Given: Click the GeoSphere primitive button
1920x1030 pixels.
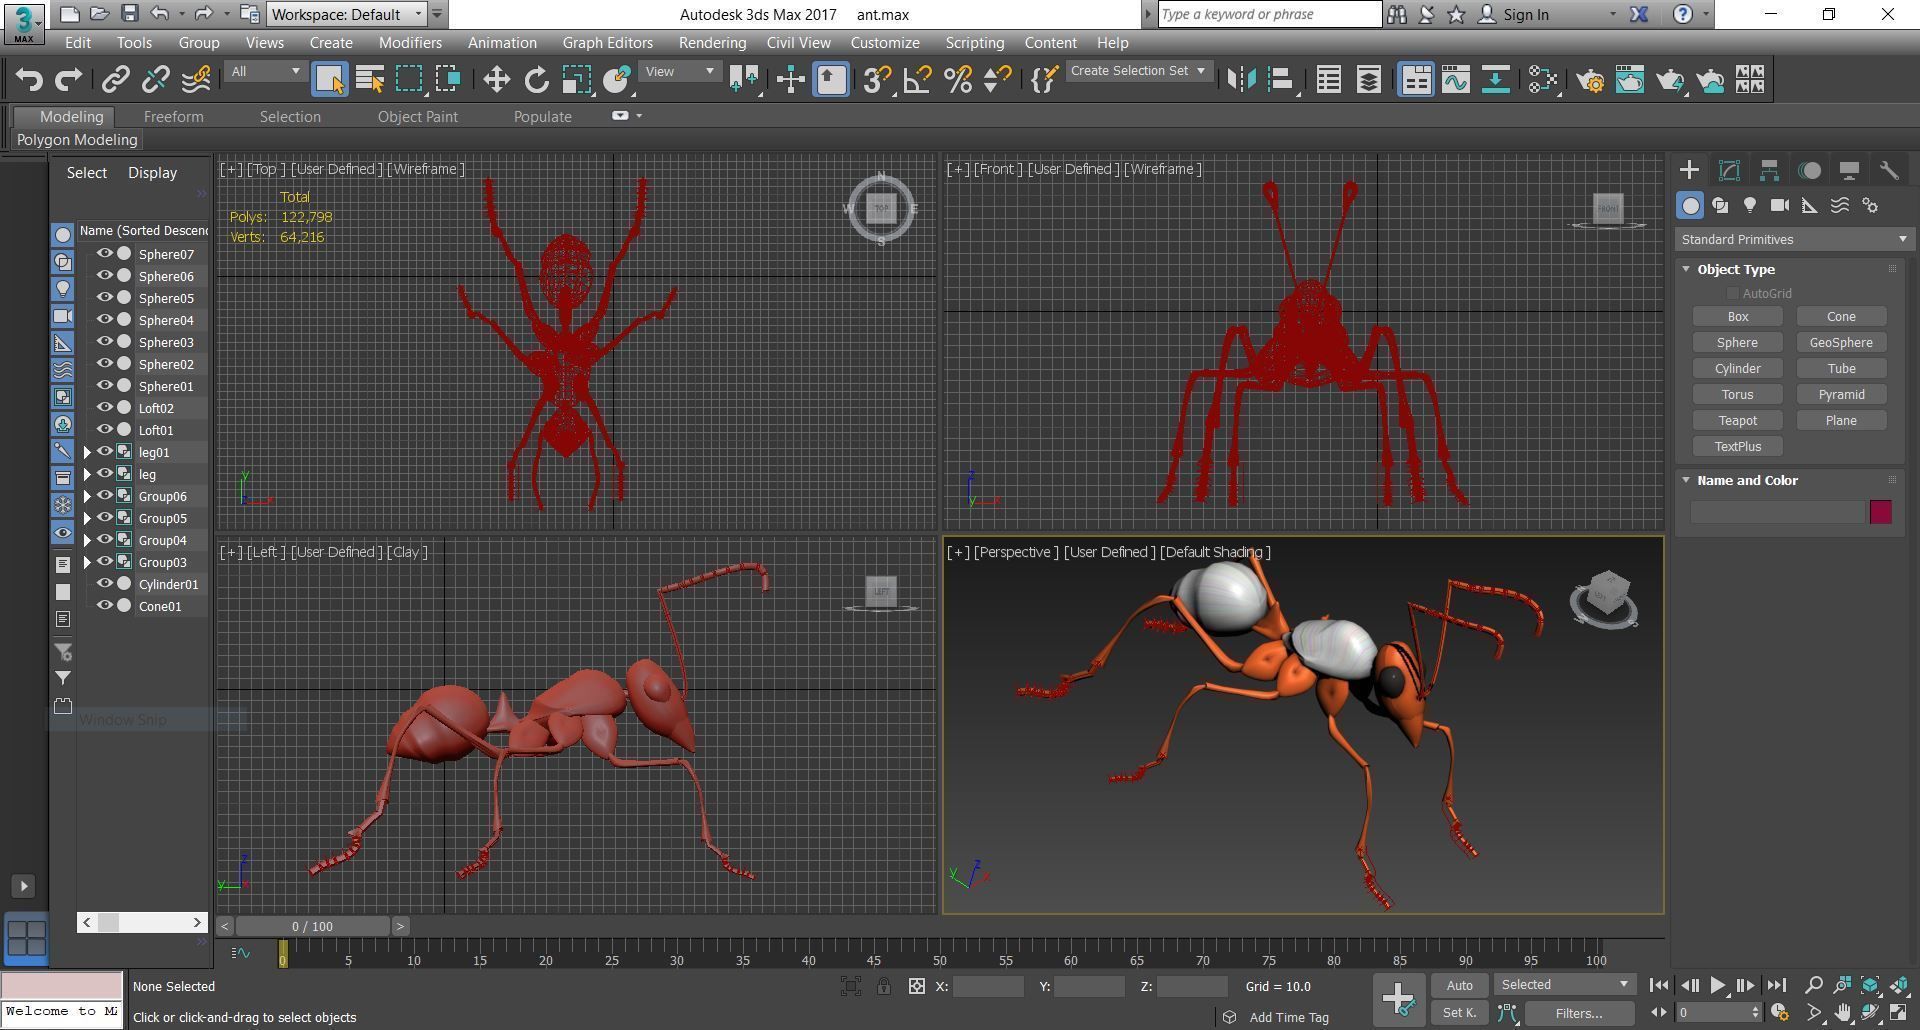Looking at the screenshot, I should click(1841, 343).
